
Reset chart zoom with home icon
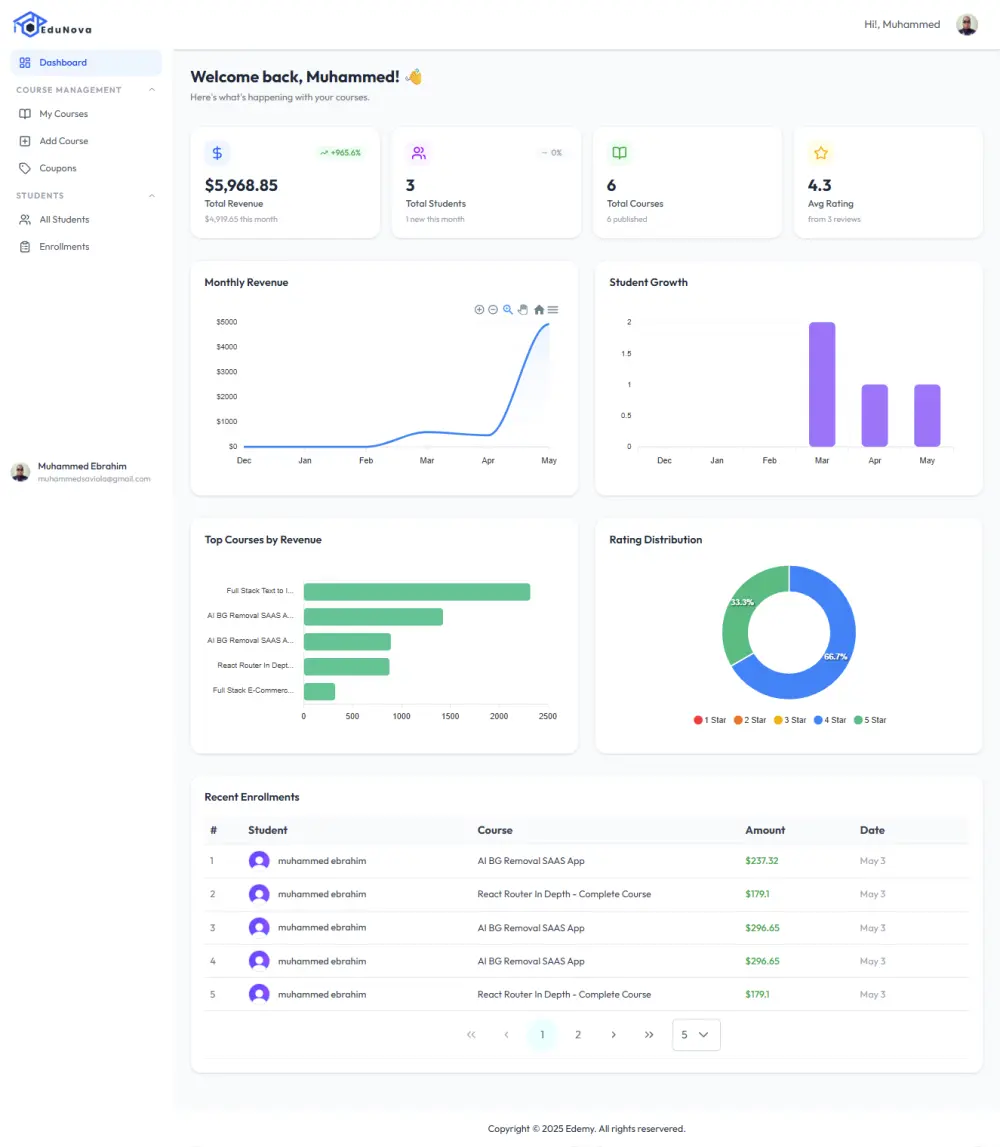click(539, 309)
